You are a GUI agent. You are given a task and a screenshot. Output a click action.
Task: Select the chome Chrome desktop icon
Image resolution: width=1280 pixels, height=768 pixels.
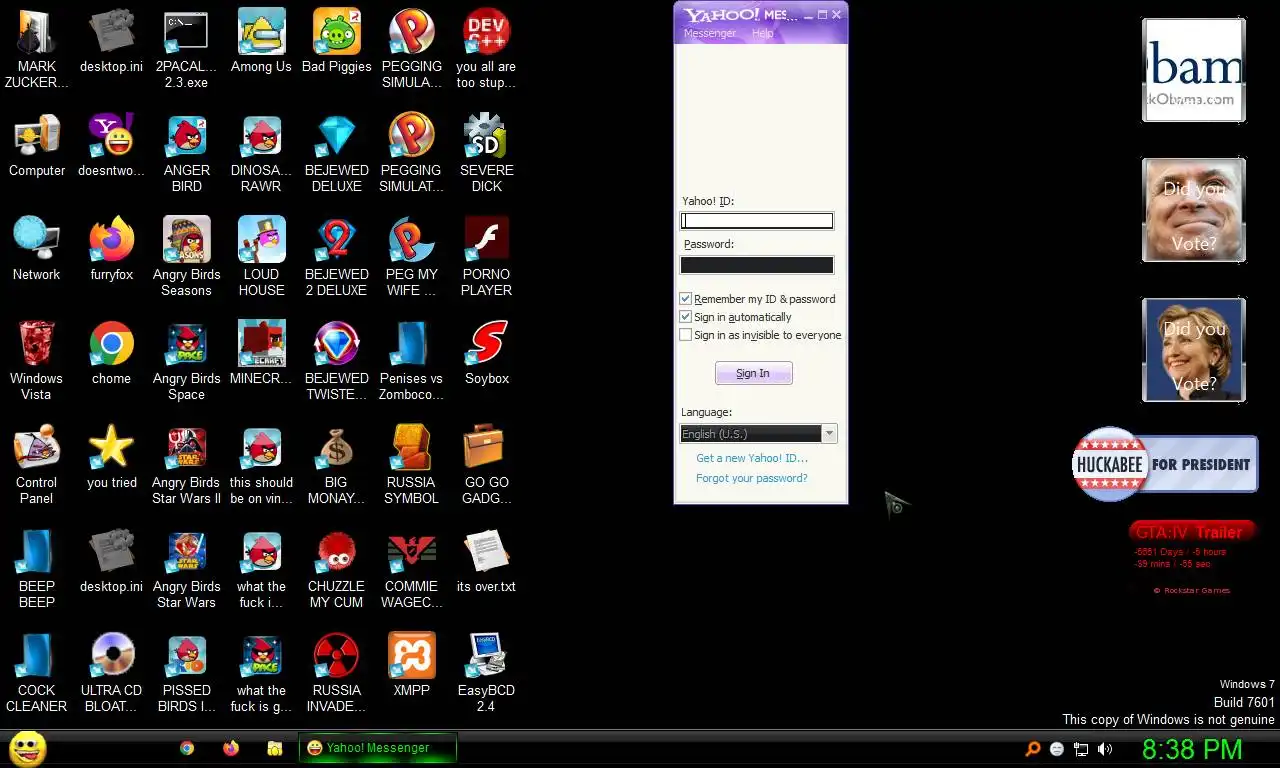point(111,344)
